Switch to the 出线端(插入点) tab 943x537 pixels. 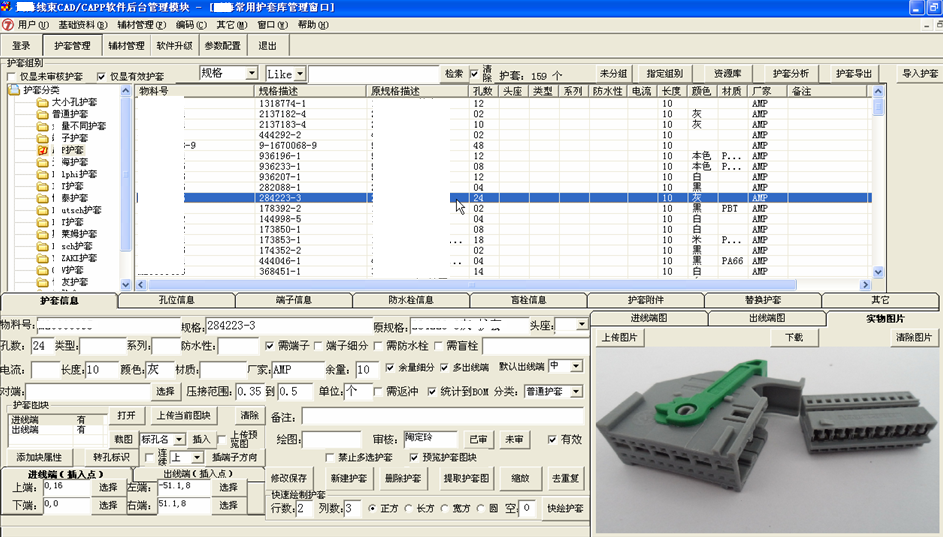click(x=198, y=474)
